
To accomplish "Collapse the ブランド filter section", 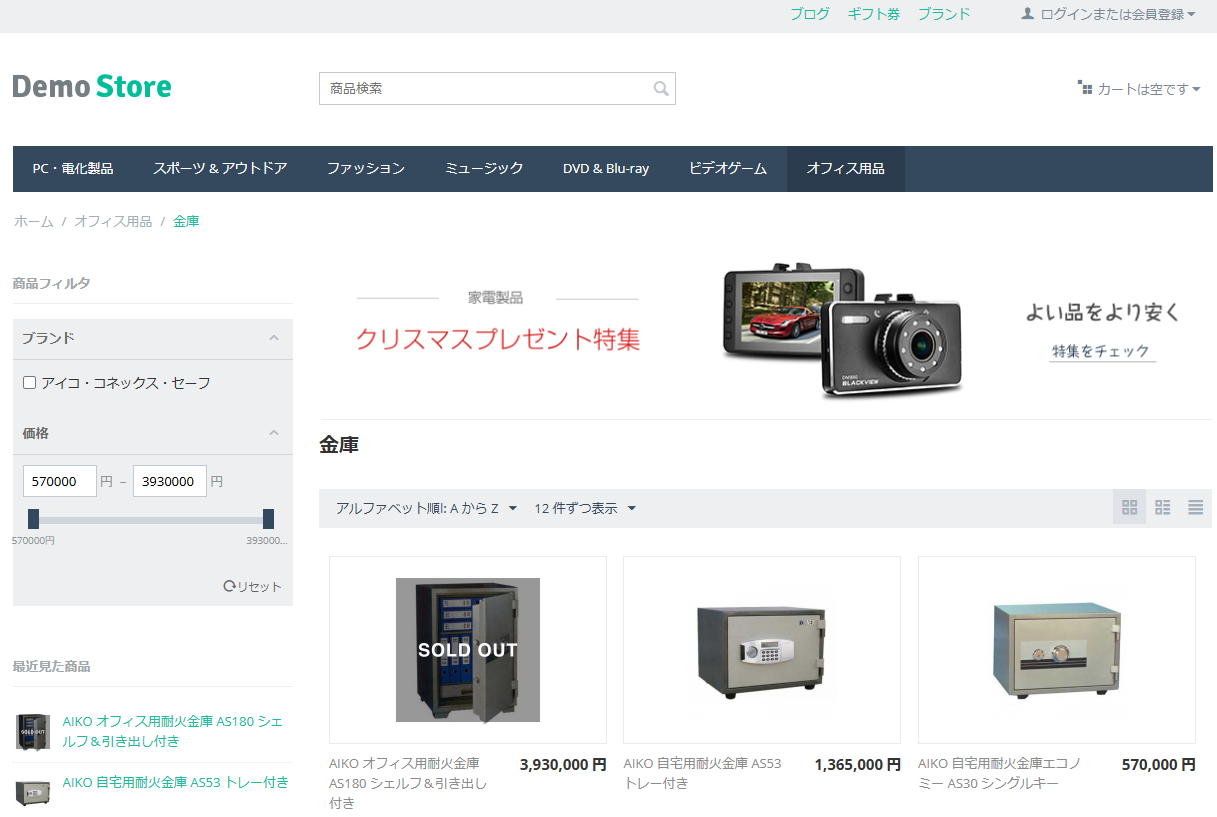I will (273, 338).
